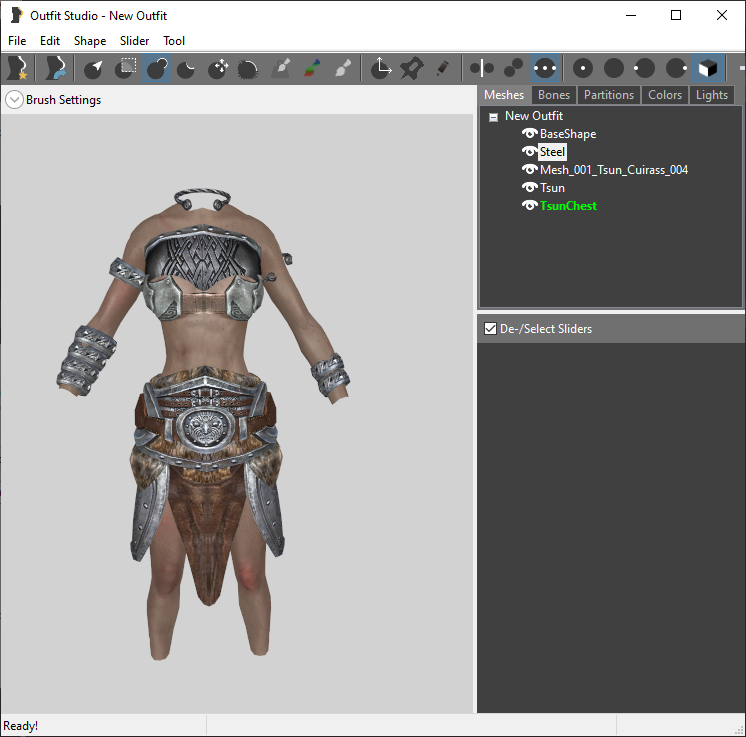Image resolution: width=746 pixels, height=737 pixels.
Task: Uncheck De-/Select Sliders checkbox
Action: pos(490,329)
